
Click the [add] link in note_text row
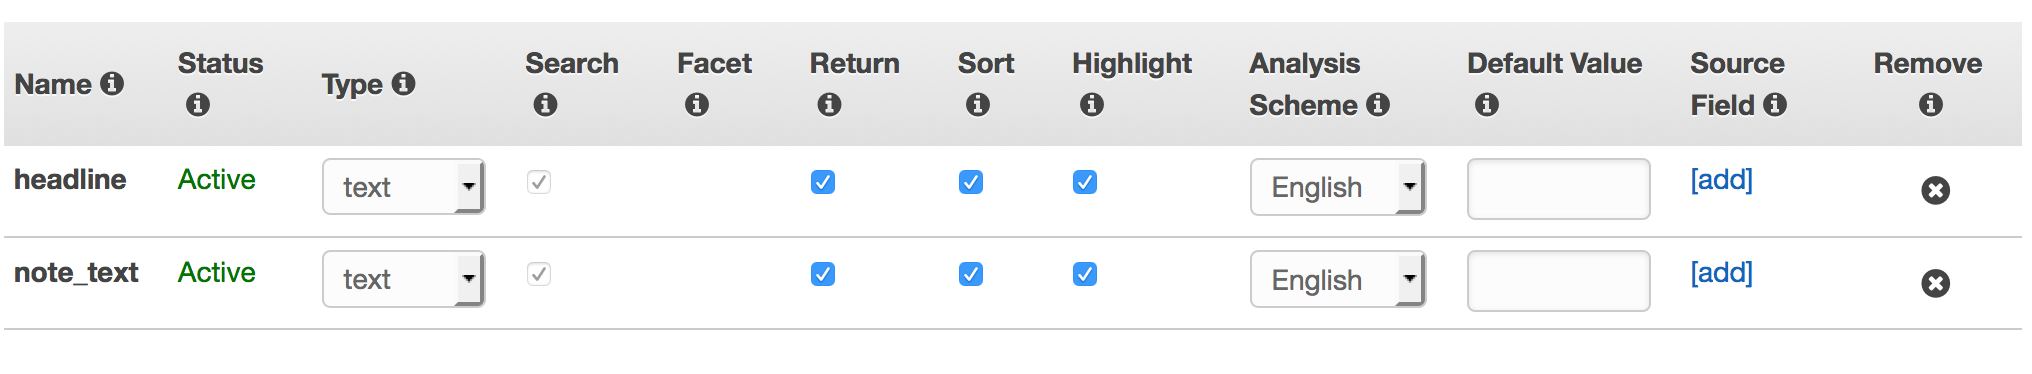click(x=1721, y=273)
